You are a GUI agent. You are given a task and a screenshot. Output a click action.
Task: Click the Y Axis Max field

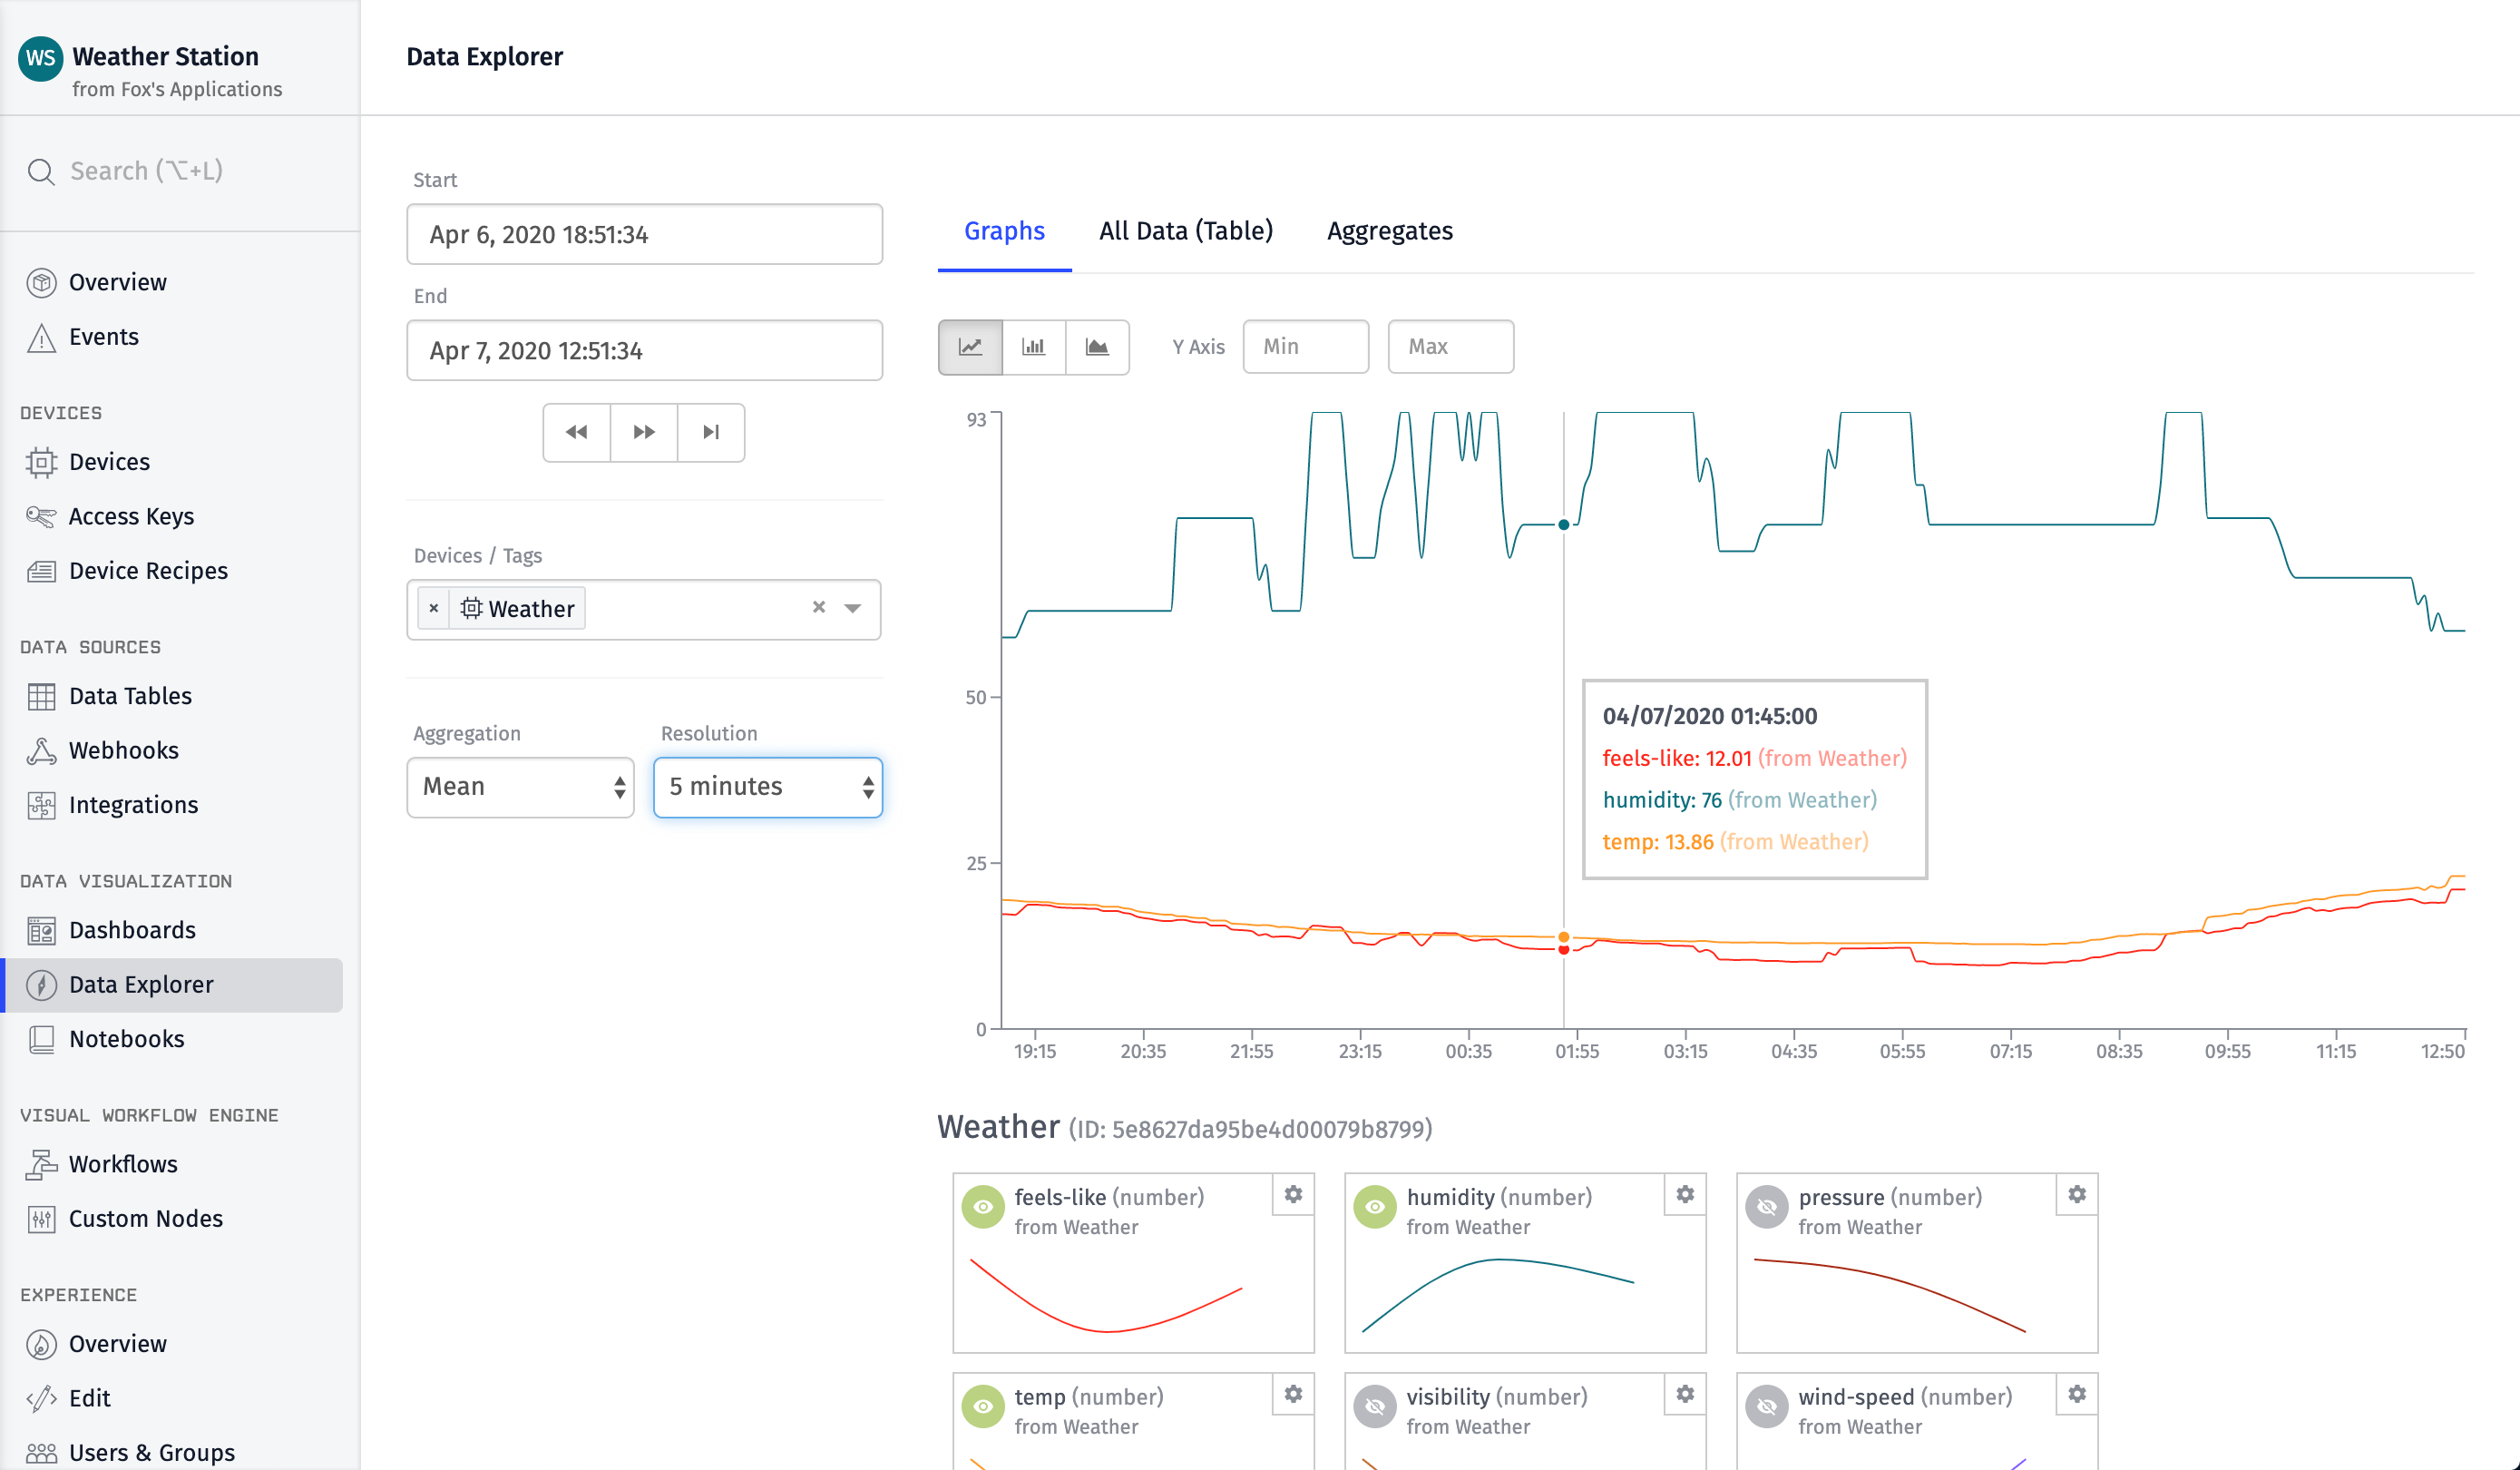[1451, 347]
